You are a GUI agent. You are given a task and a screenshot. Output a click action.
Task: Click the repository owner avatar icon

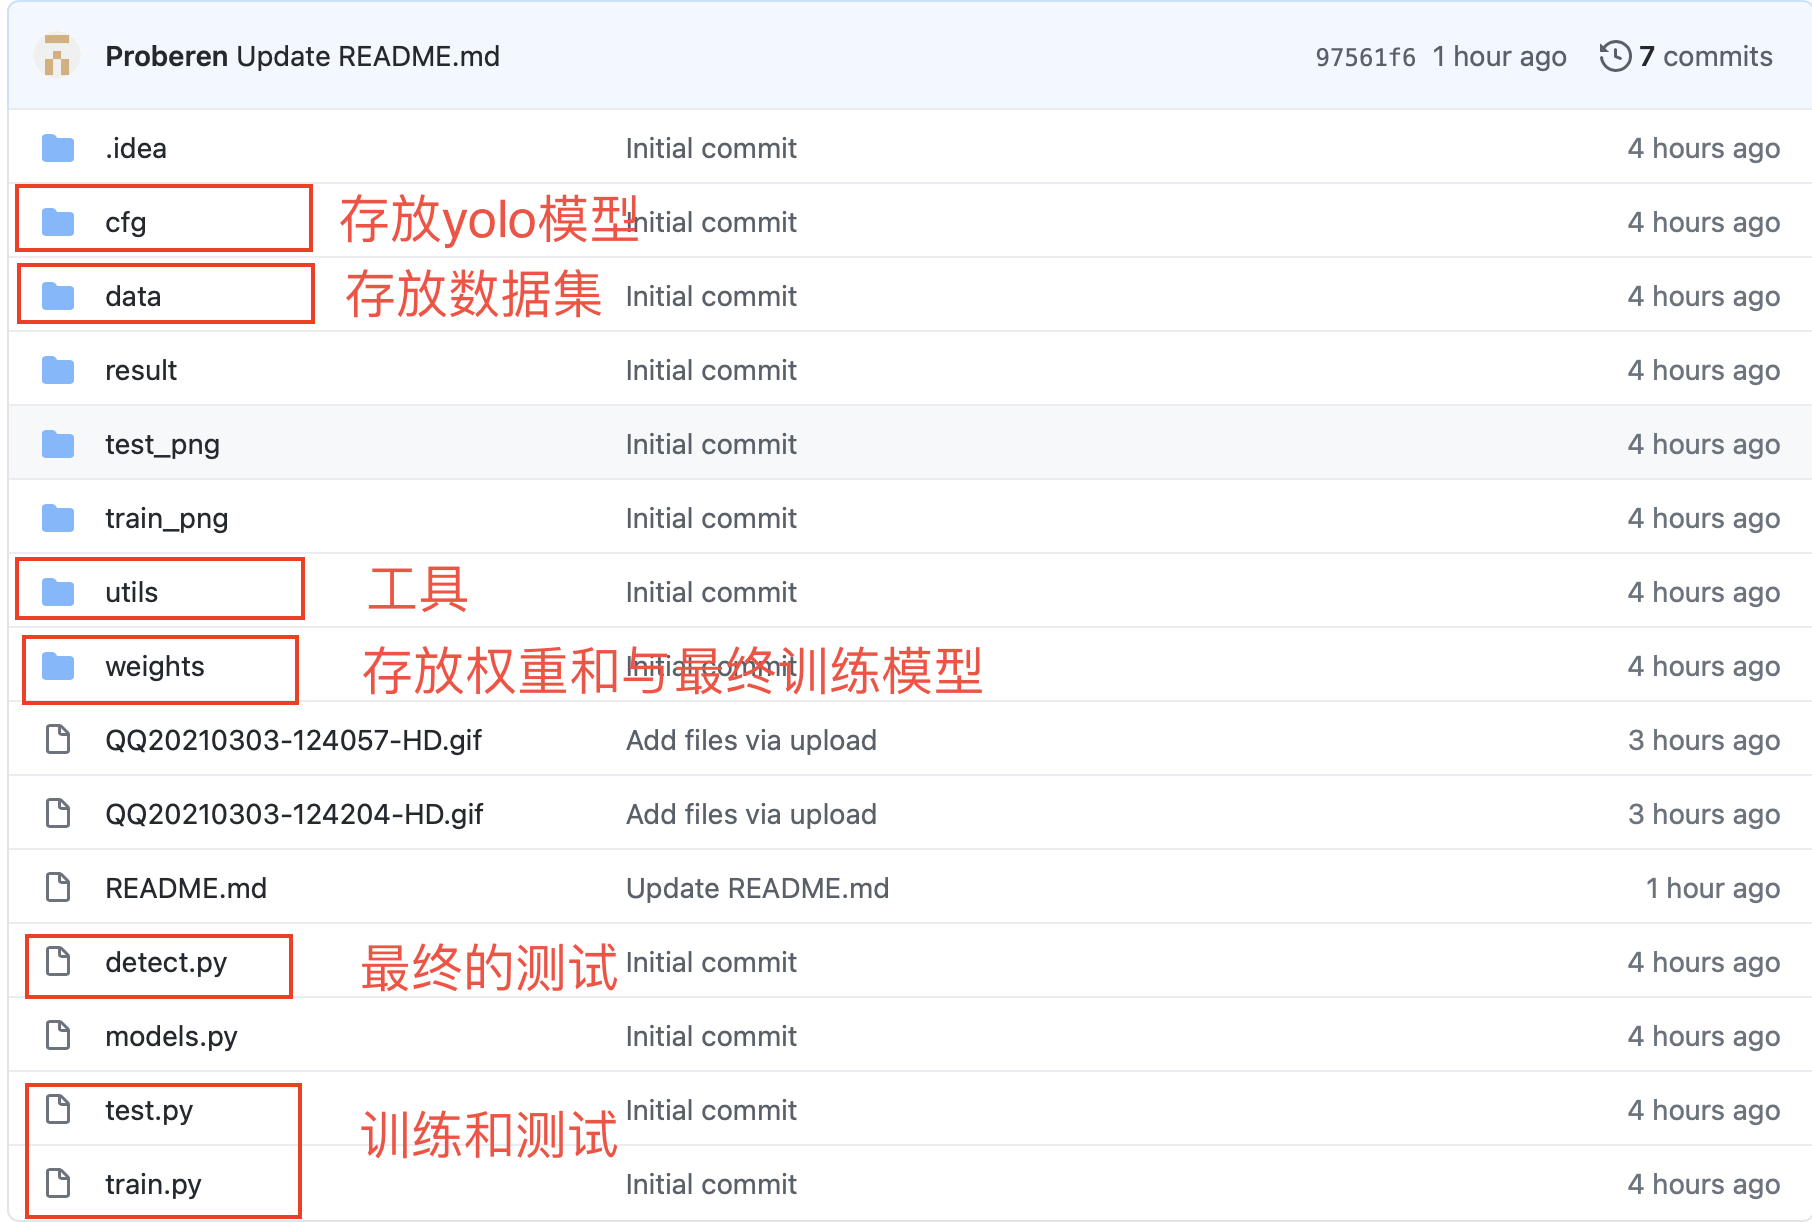pyautogui.click(x=57, y=56)
